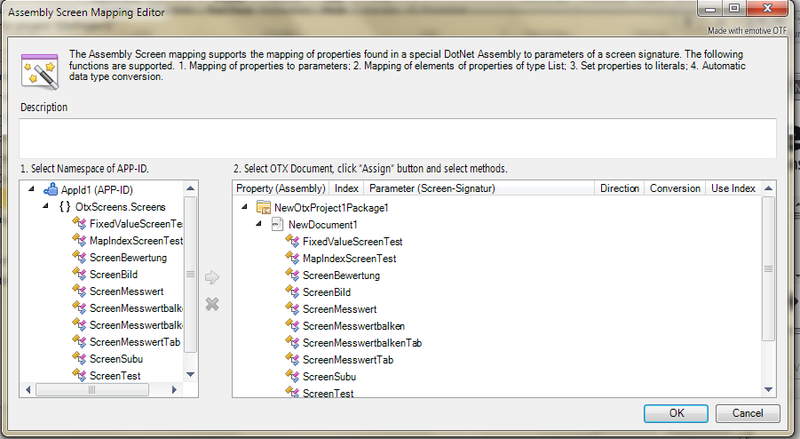Viewport: 800px width, 439px height.
Task: Click the assign arrow icon between panels
Action: coord(211,278)
